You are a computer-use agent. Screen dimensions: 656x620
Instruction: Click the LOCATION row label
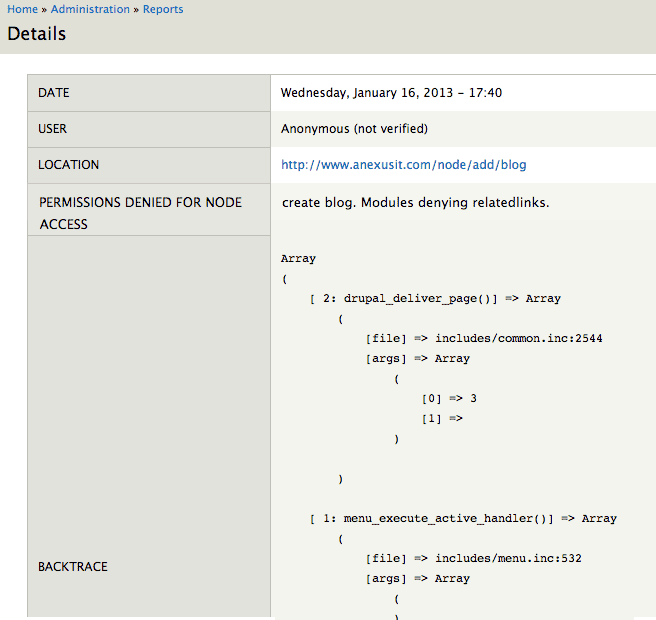tap(69, 165)
